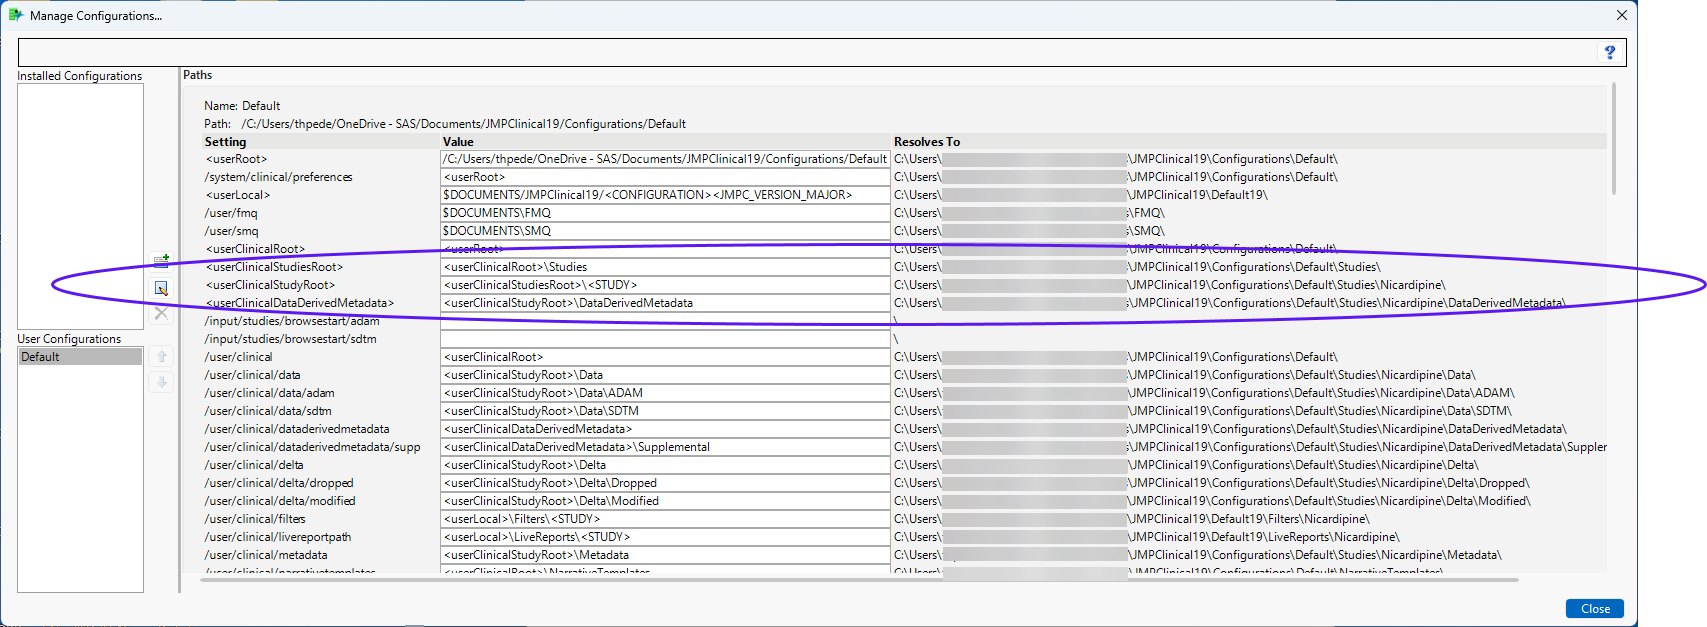Click the <userLocal> value field
1707x627 pixels.
click(x=665, y=195)
